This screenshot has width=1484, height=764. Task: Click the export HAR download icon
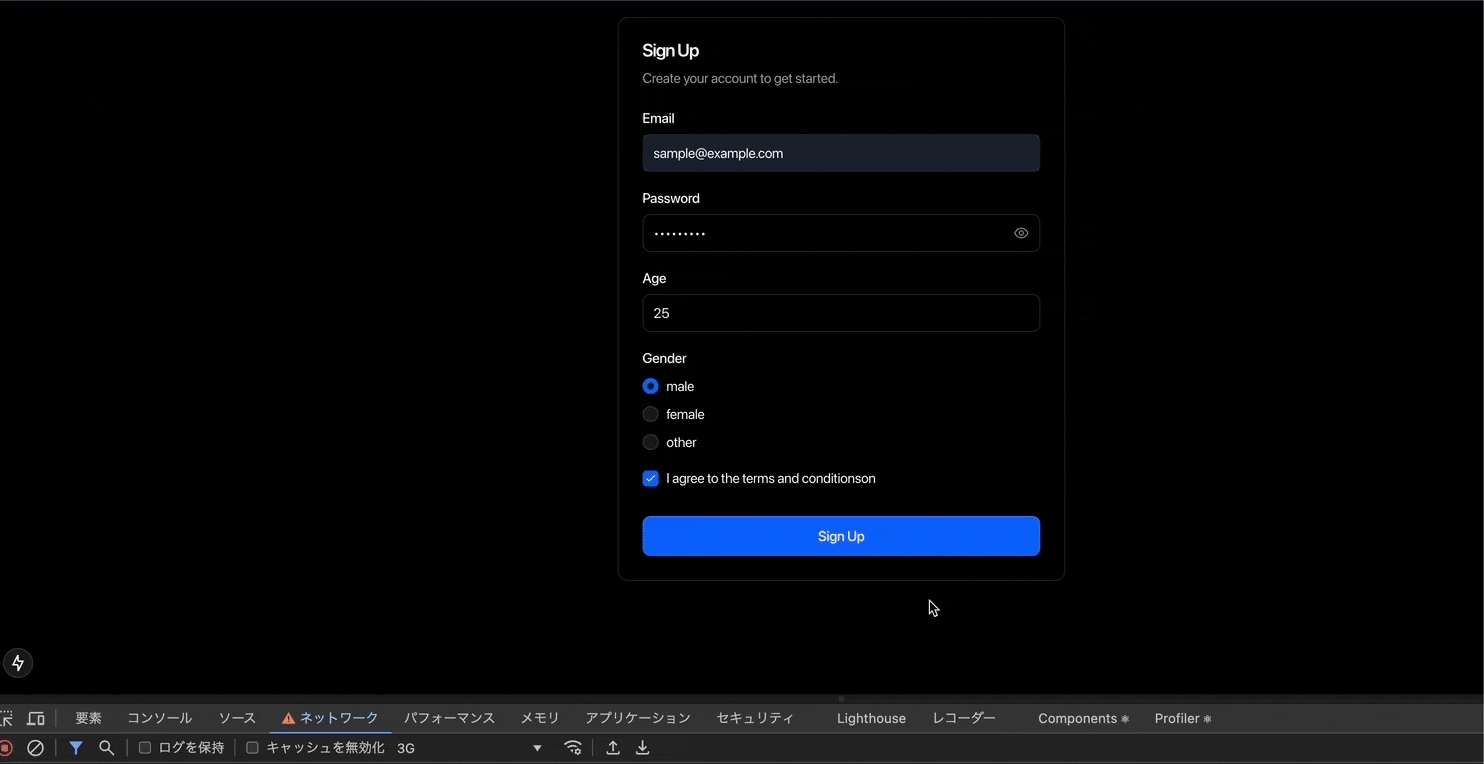643,748
